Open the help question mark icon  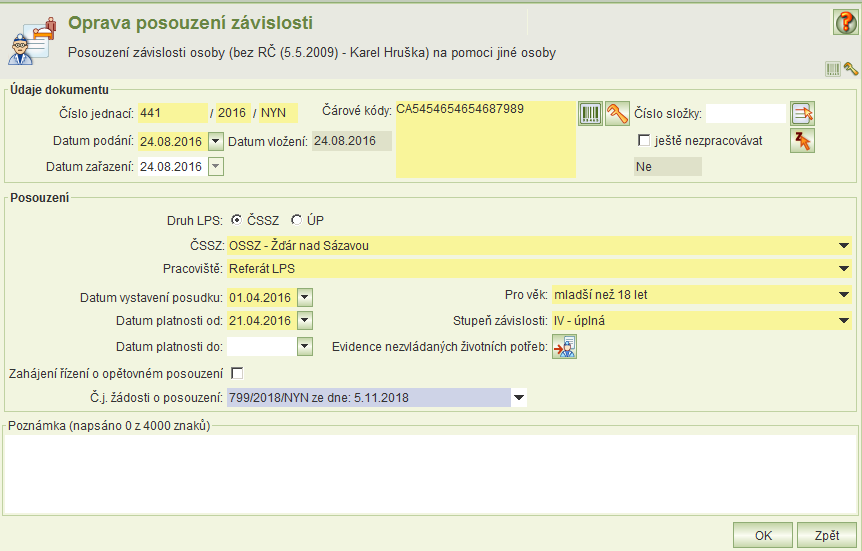(846, 23)
